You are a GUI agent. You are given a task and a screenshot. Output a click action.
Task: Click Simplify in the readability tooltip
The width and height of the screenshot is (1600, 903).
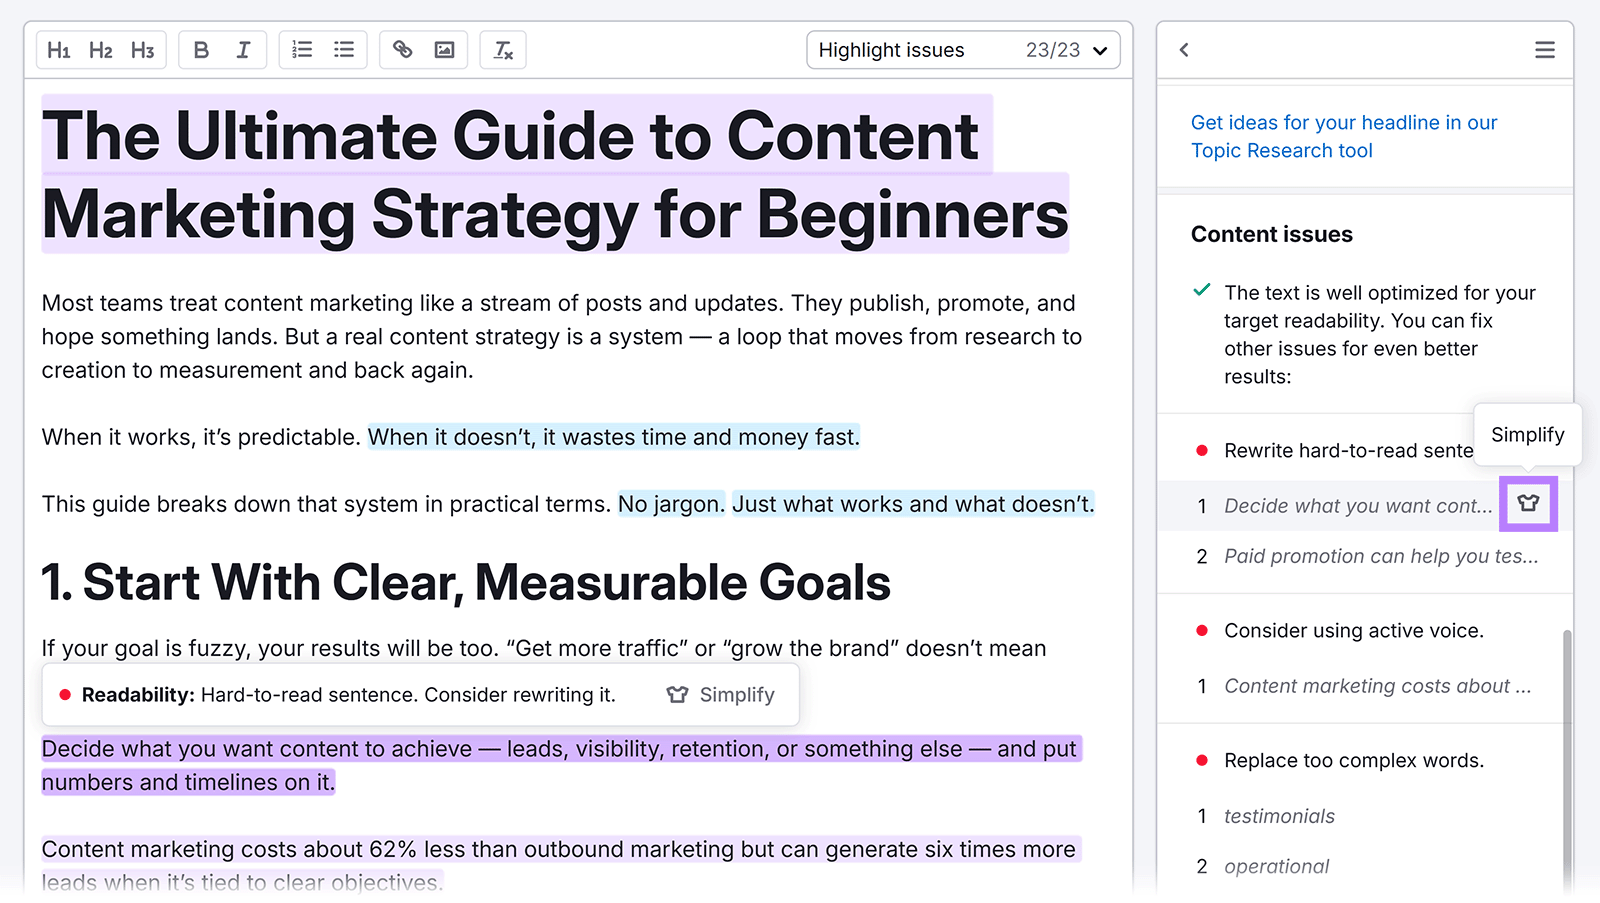tap(723, 694)
